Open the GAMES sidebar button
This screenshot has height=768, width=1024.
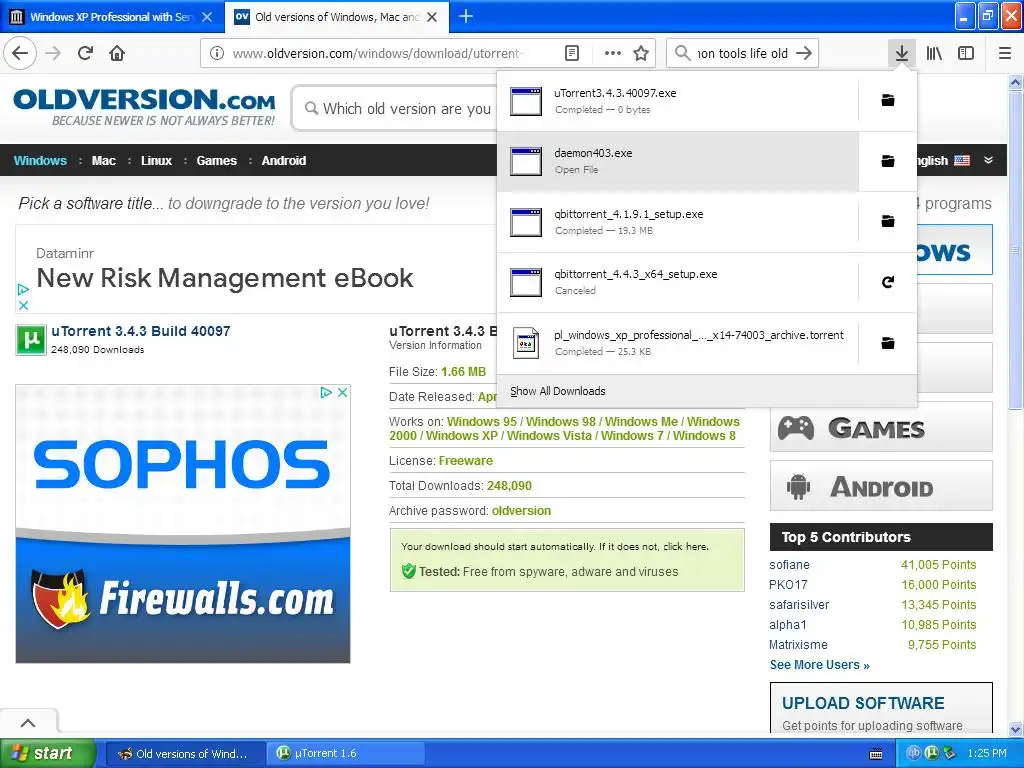(x=881, y=428)
